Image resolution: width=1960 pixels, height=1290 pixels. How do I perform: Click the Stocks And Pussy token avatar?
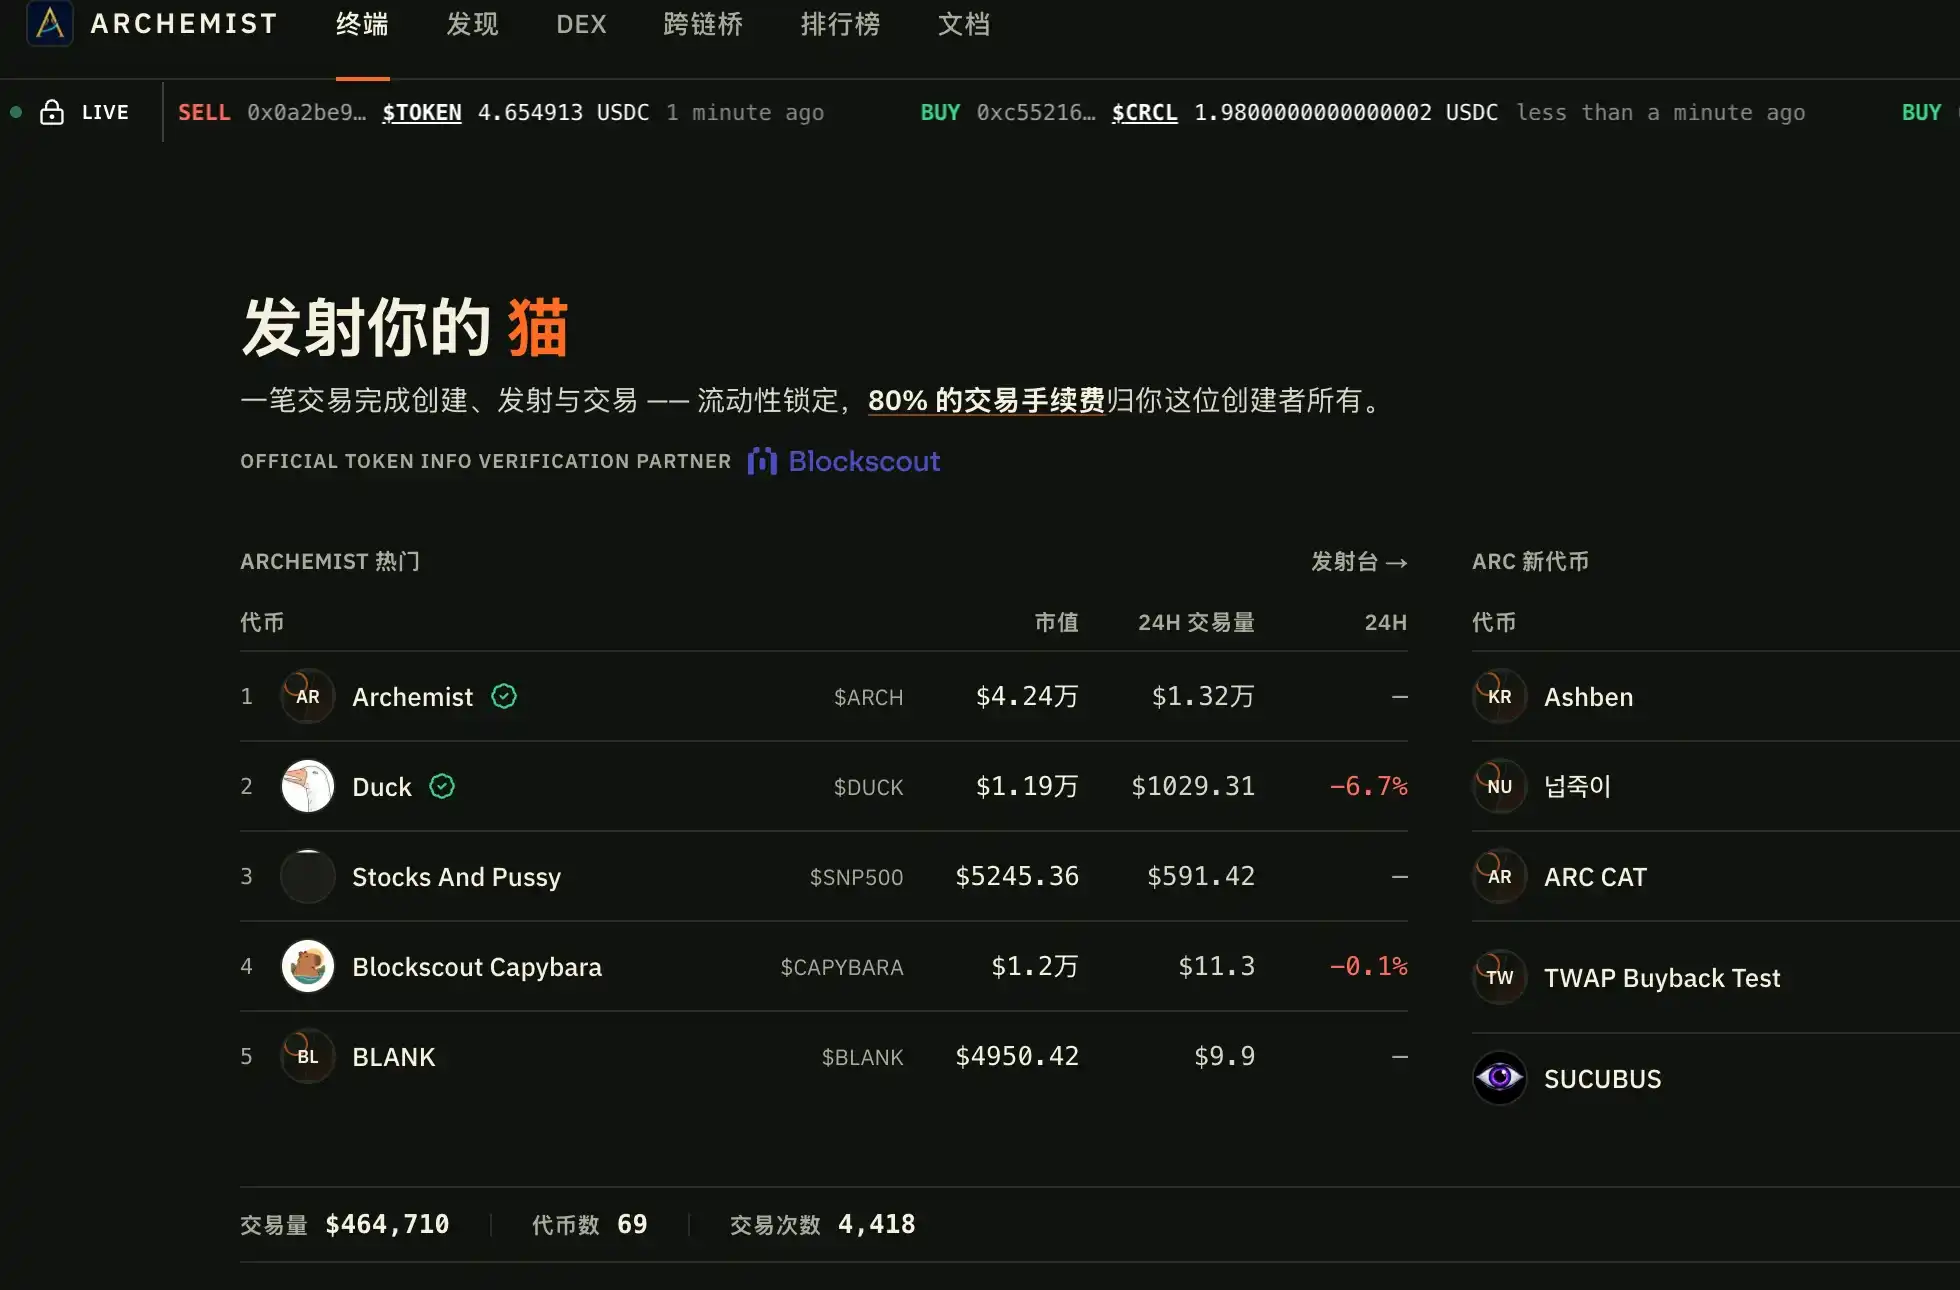(x=308, y=876)
